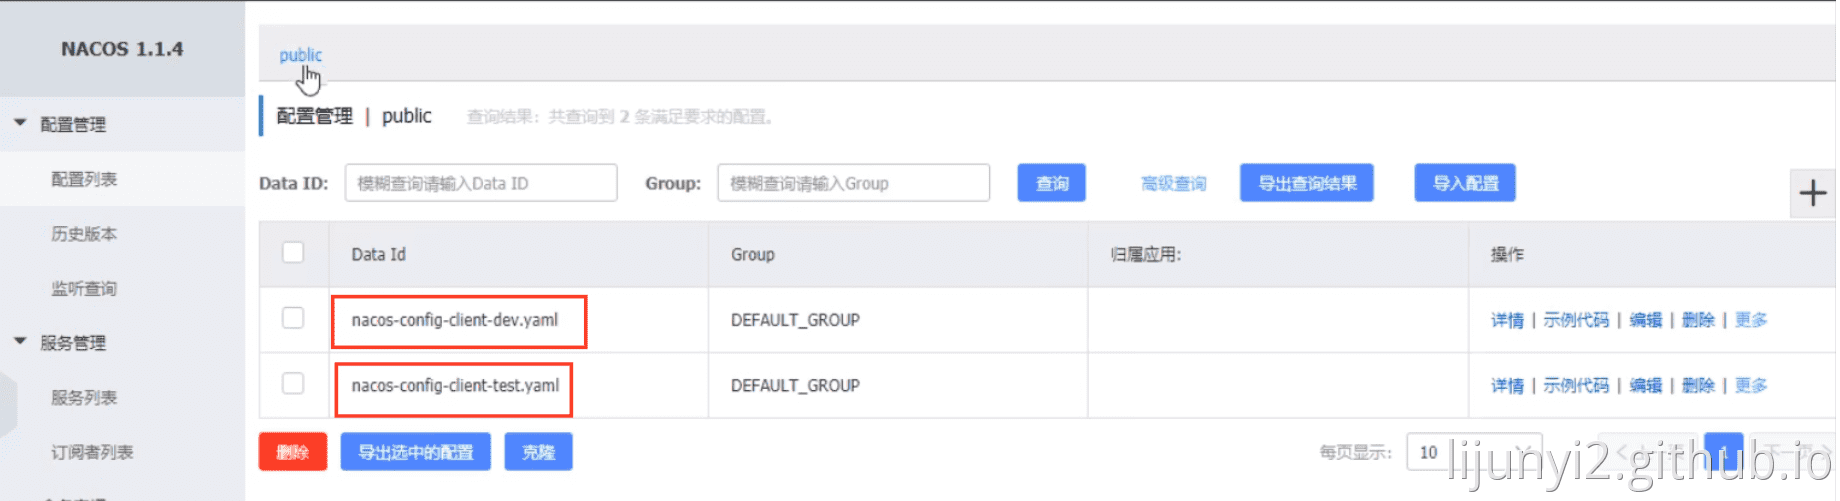Open 服务列表 in the sidebar
1840x501 pixels.
(x=84, y=398)
